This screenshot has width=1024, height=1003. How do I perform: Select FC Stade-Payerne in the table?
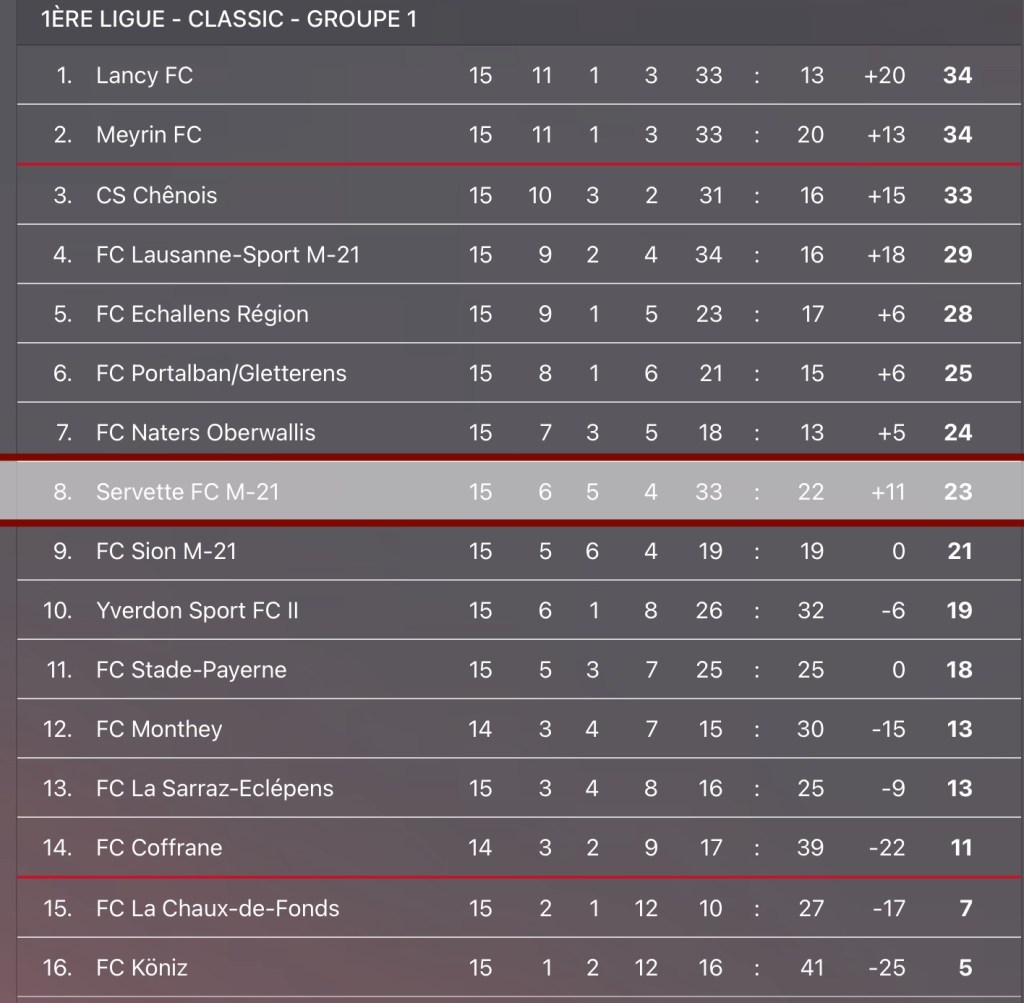pos(191,670)
